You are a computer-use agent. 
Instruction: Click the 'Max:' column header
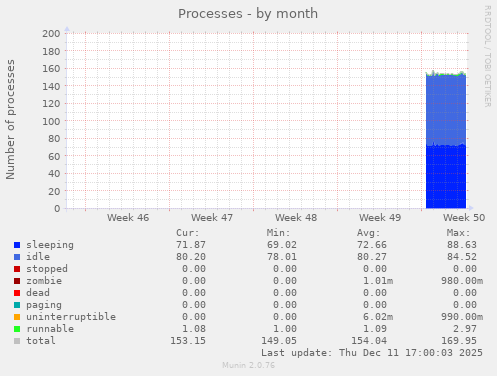click(x=459, y=233)
